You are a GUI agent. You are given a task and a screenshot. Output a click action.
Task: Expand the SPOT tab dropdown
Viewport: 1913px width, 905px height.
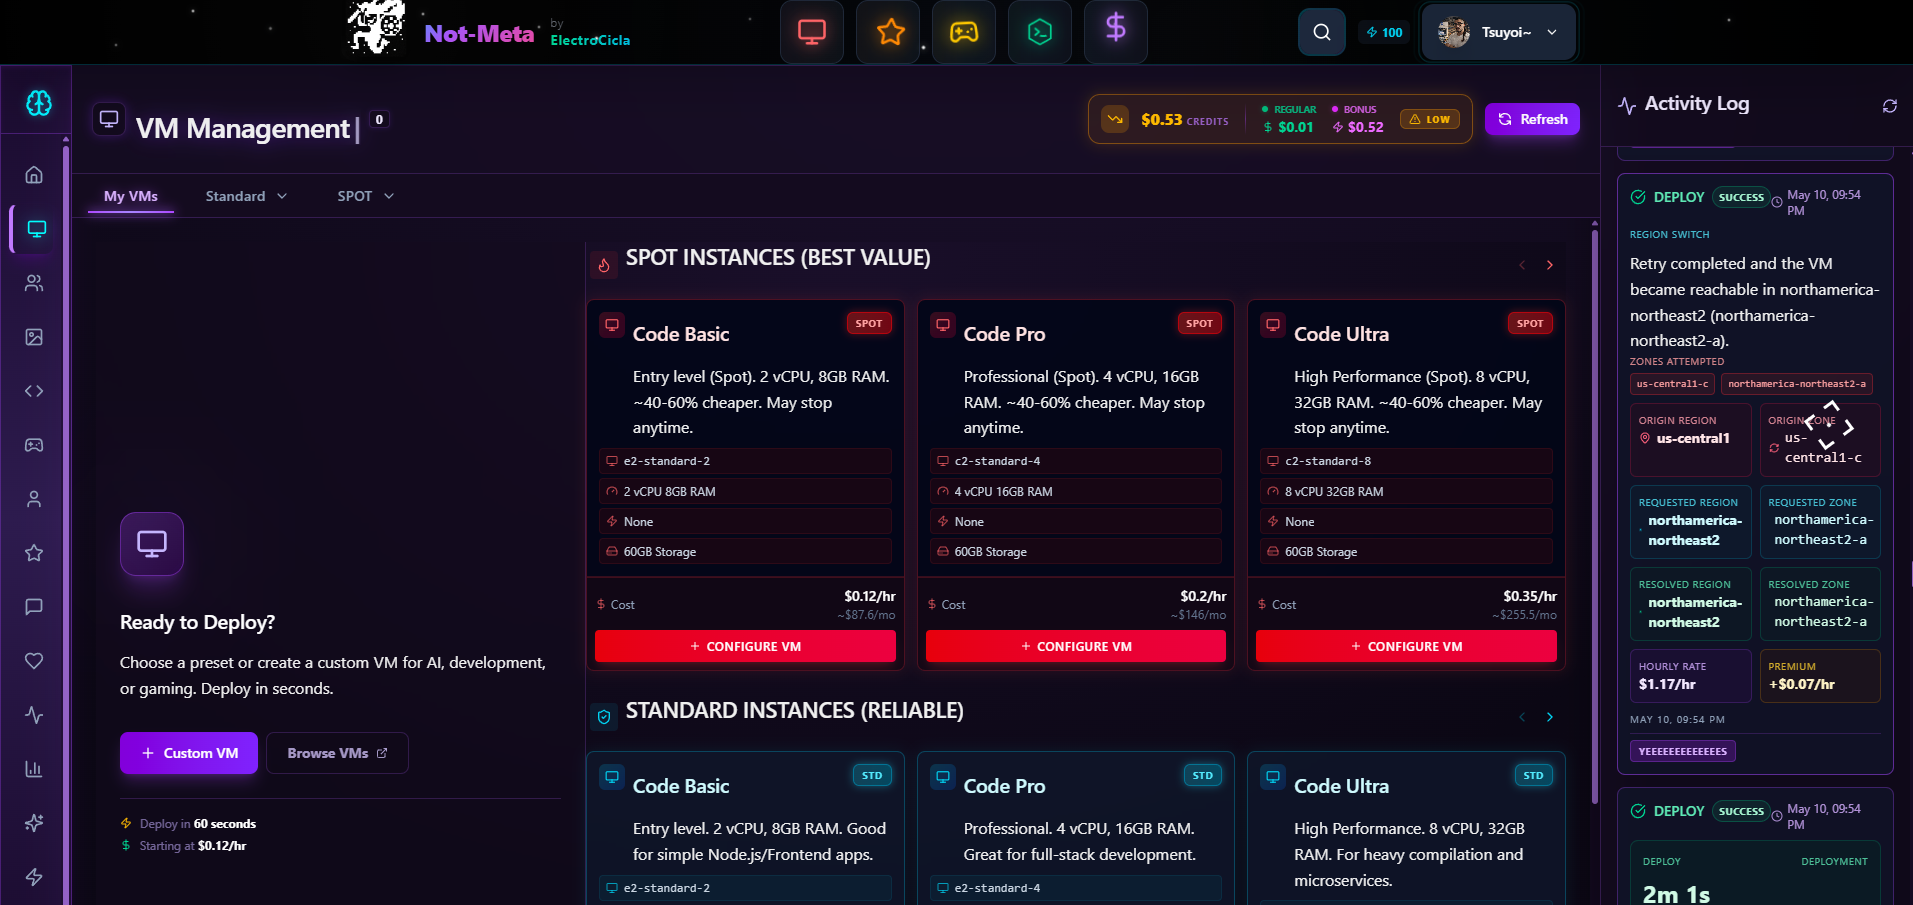tap(365, 196)
